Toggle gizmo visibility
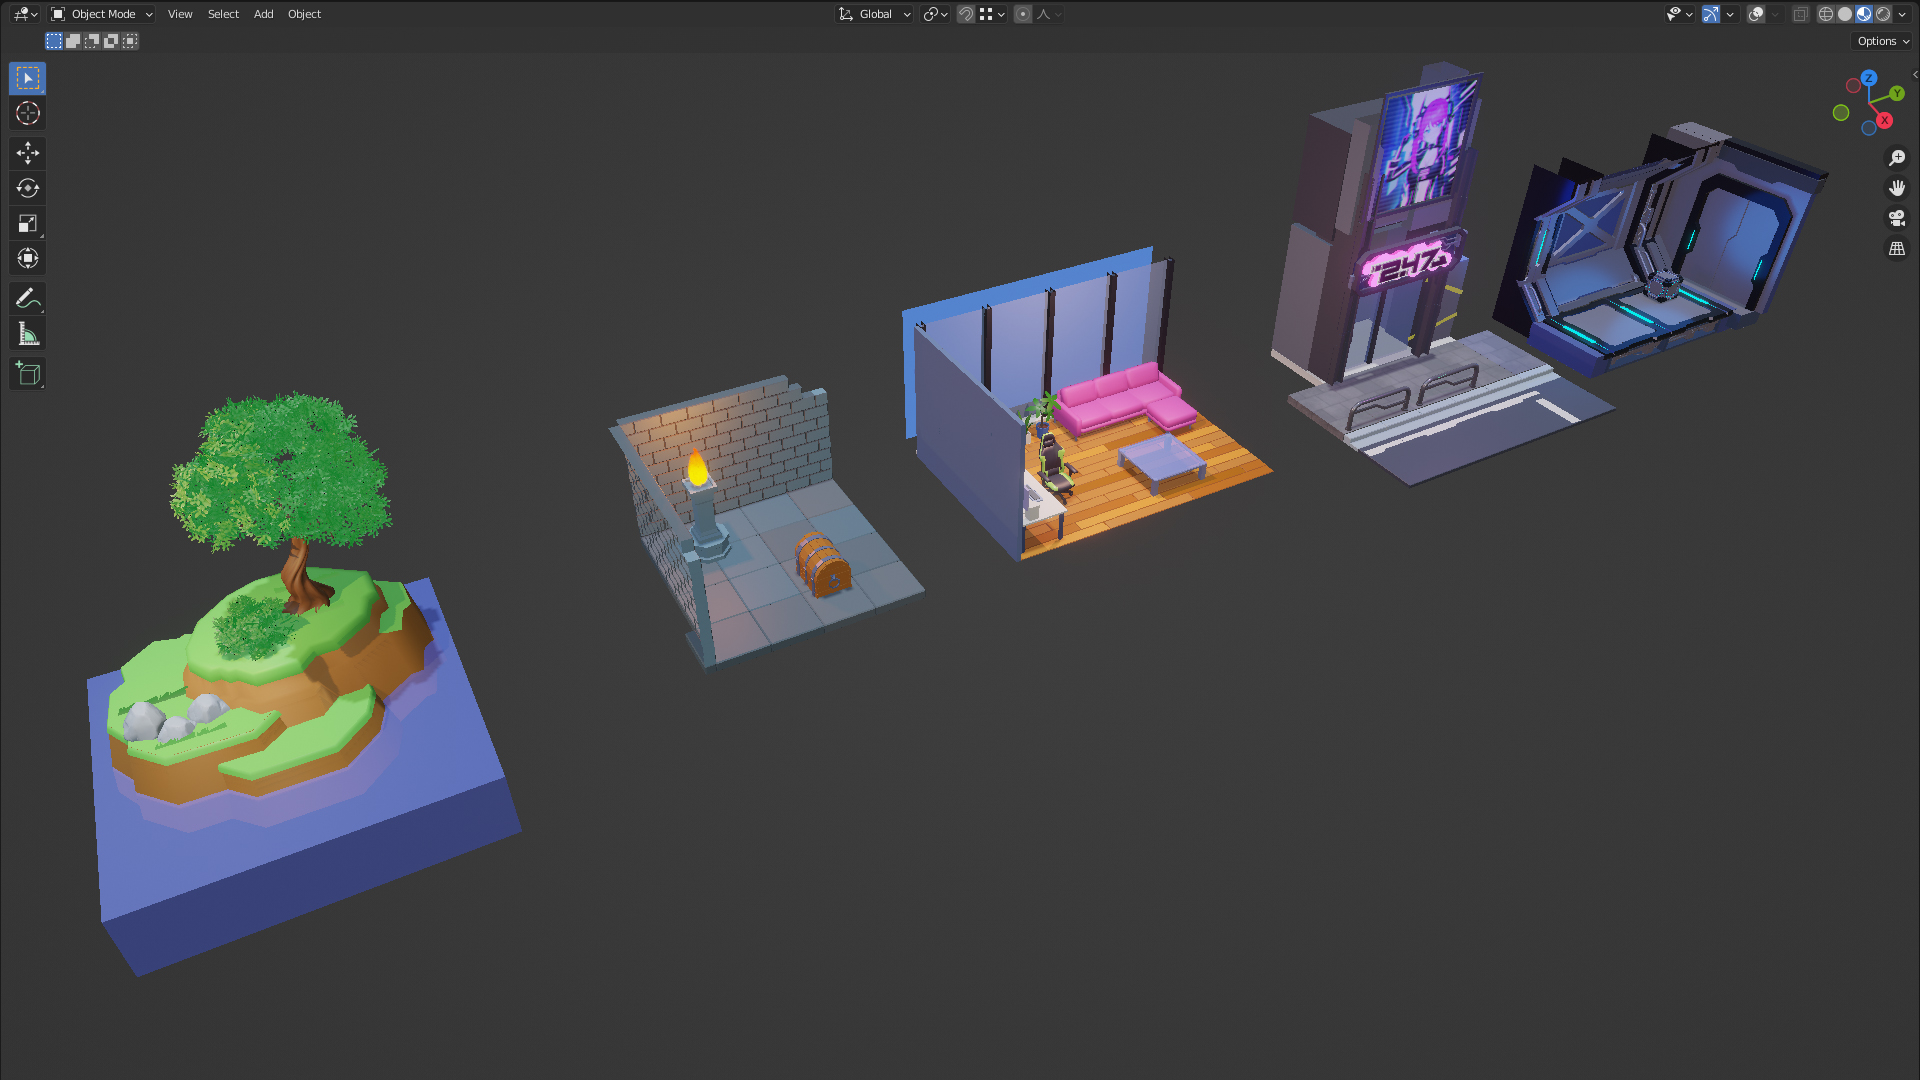Image resolution: width=1920 pixels, height=1080 pixels. (1711, 14)
